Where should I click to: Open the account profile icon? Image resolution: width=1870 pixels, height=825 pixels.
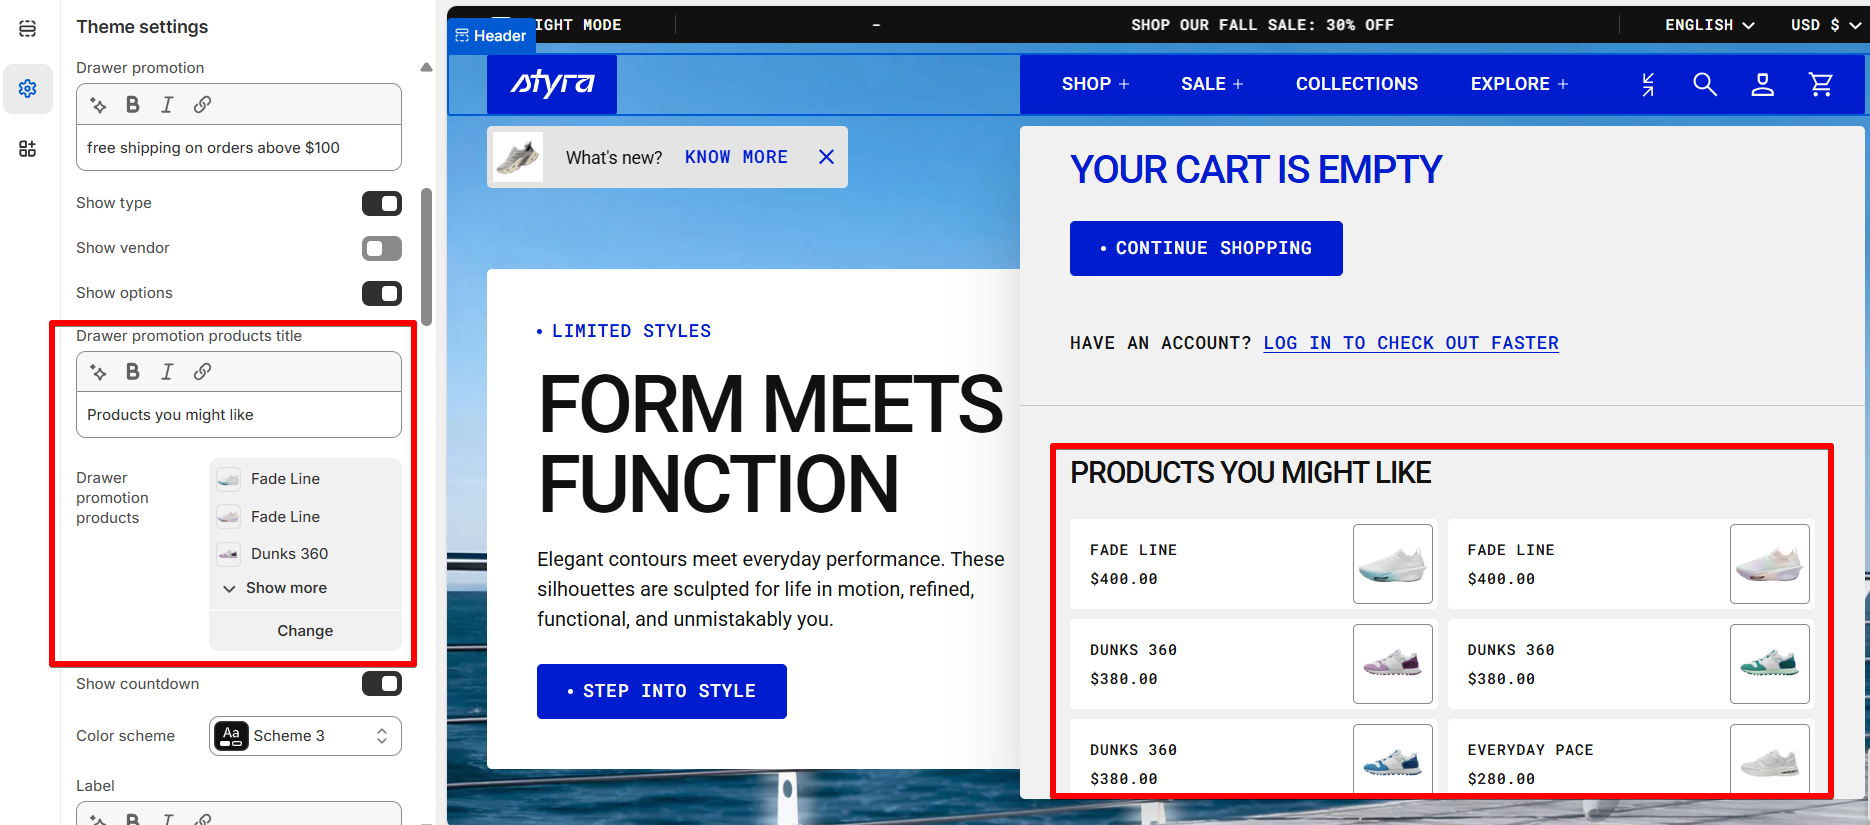[x=1763, y=85]
